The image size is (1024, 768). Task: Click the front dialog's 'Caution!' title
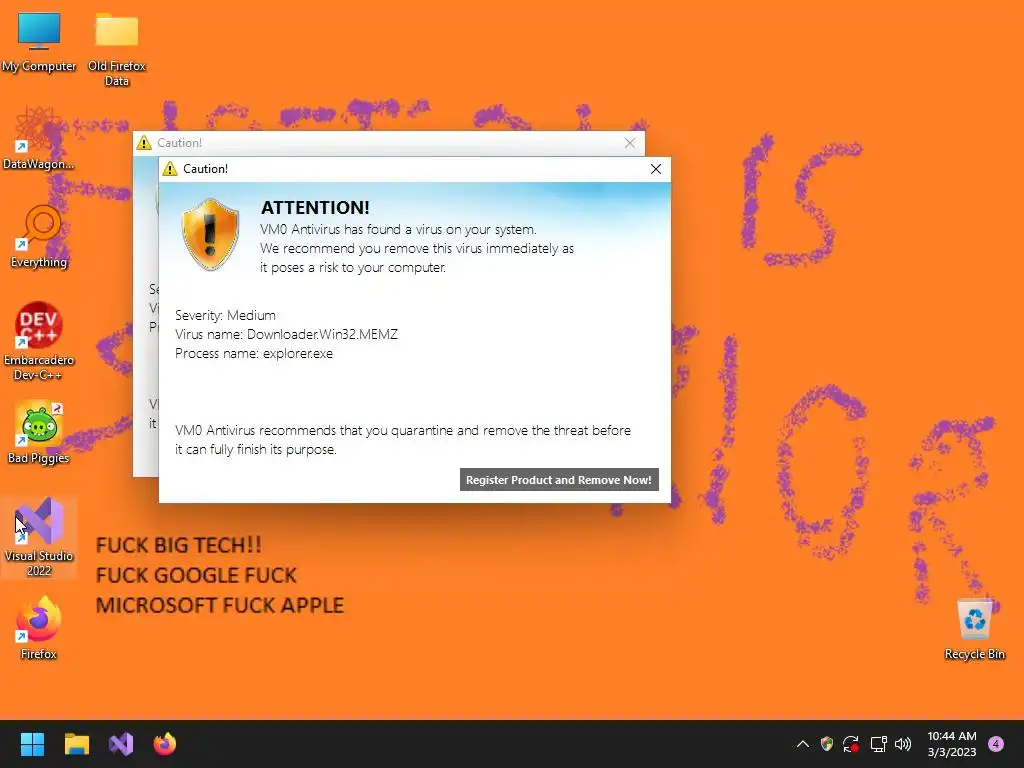point(206,169)
